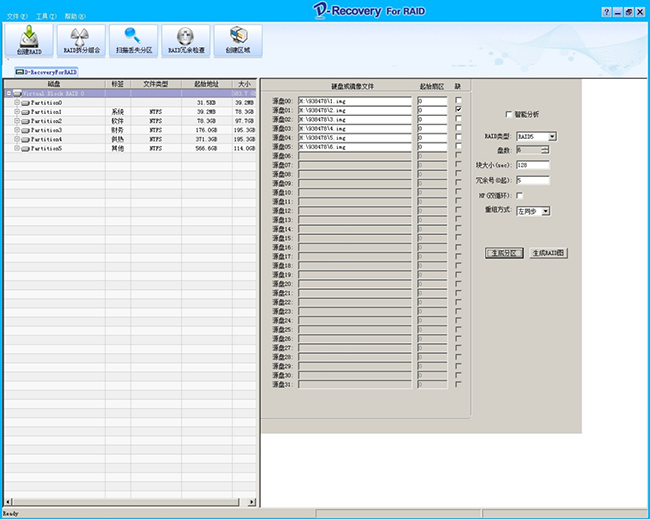Tick the missing checkbox for 源盘02

click(x=458, y=118)
